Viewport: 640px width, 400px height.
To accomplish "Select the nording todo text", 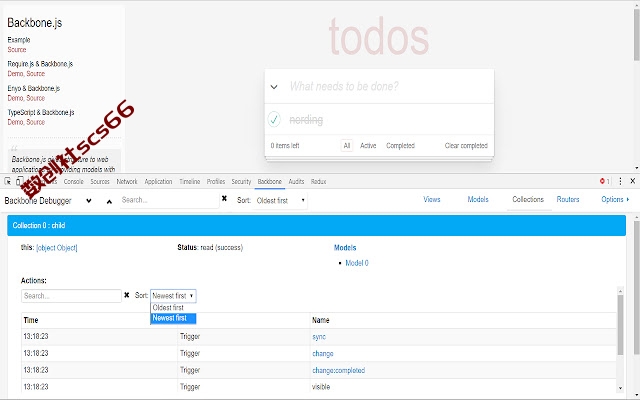I will click(306, 120).
